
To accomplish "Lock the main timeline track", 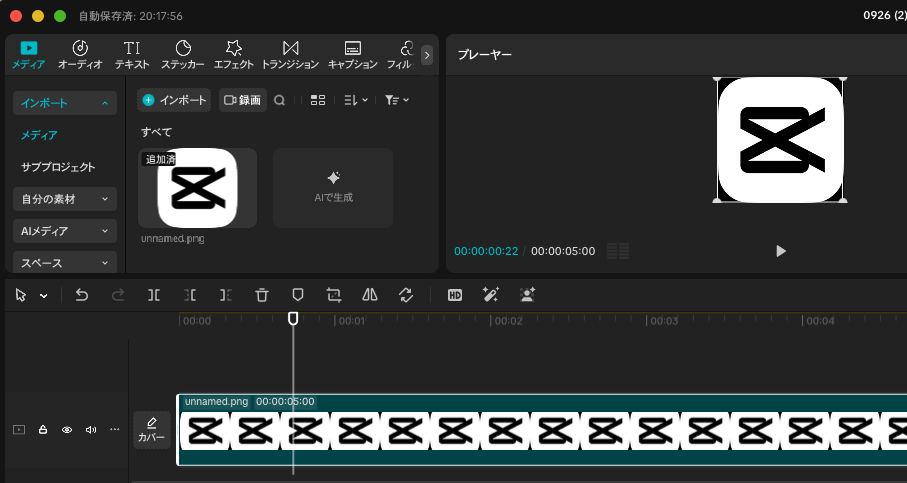I will coord(43,430).
